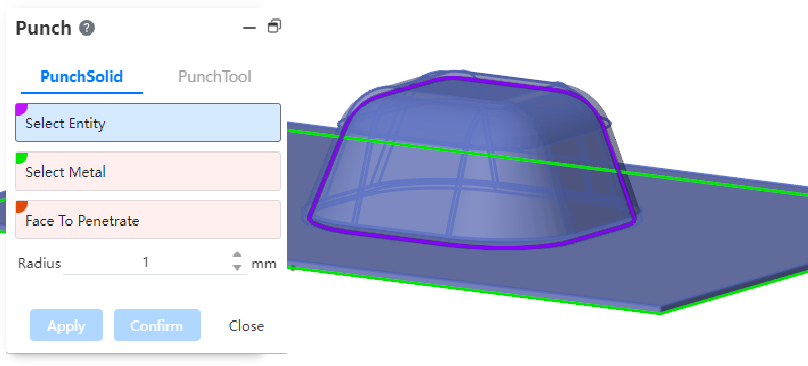Click the Apply button

click(x=66, y=325)
